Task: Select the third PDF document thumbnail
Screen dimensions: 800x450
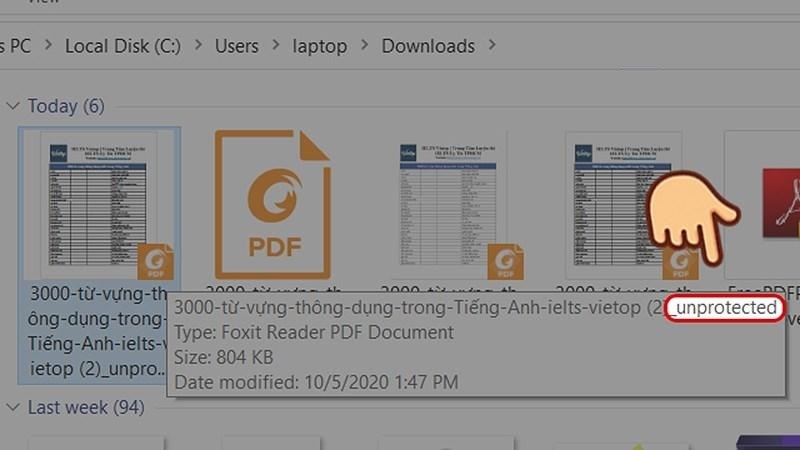Action: (448, 204)
